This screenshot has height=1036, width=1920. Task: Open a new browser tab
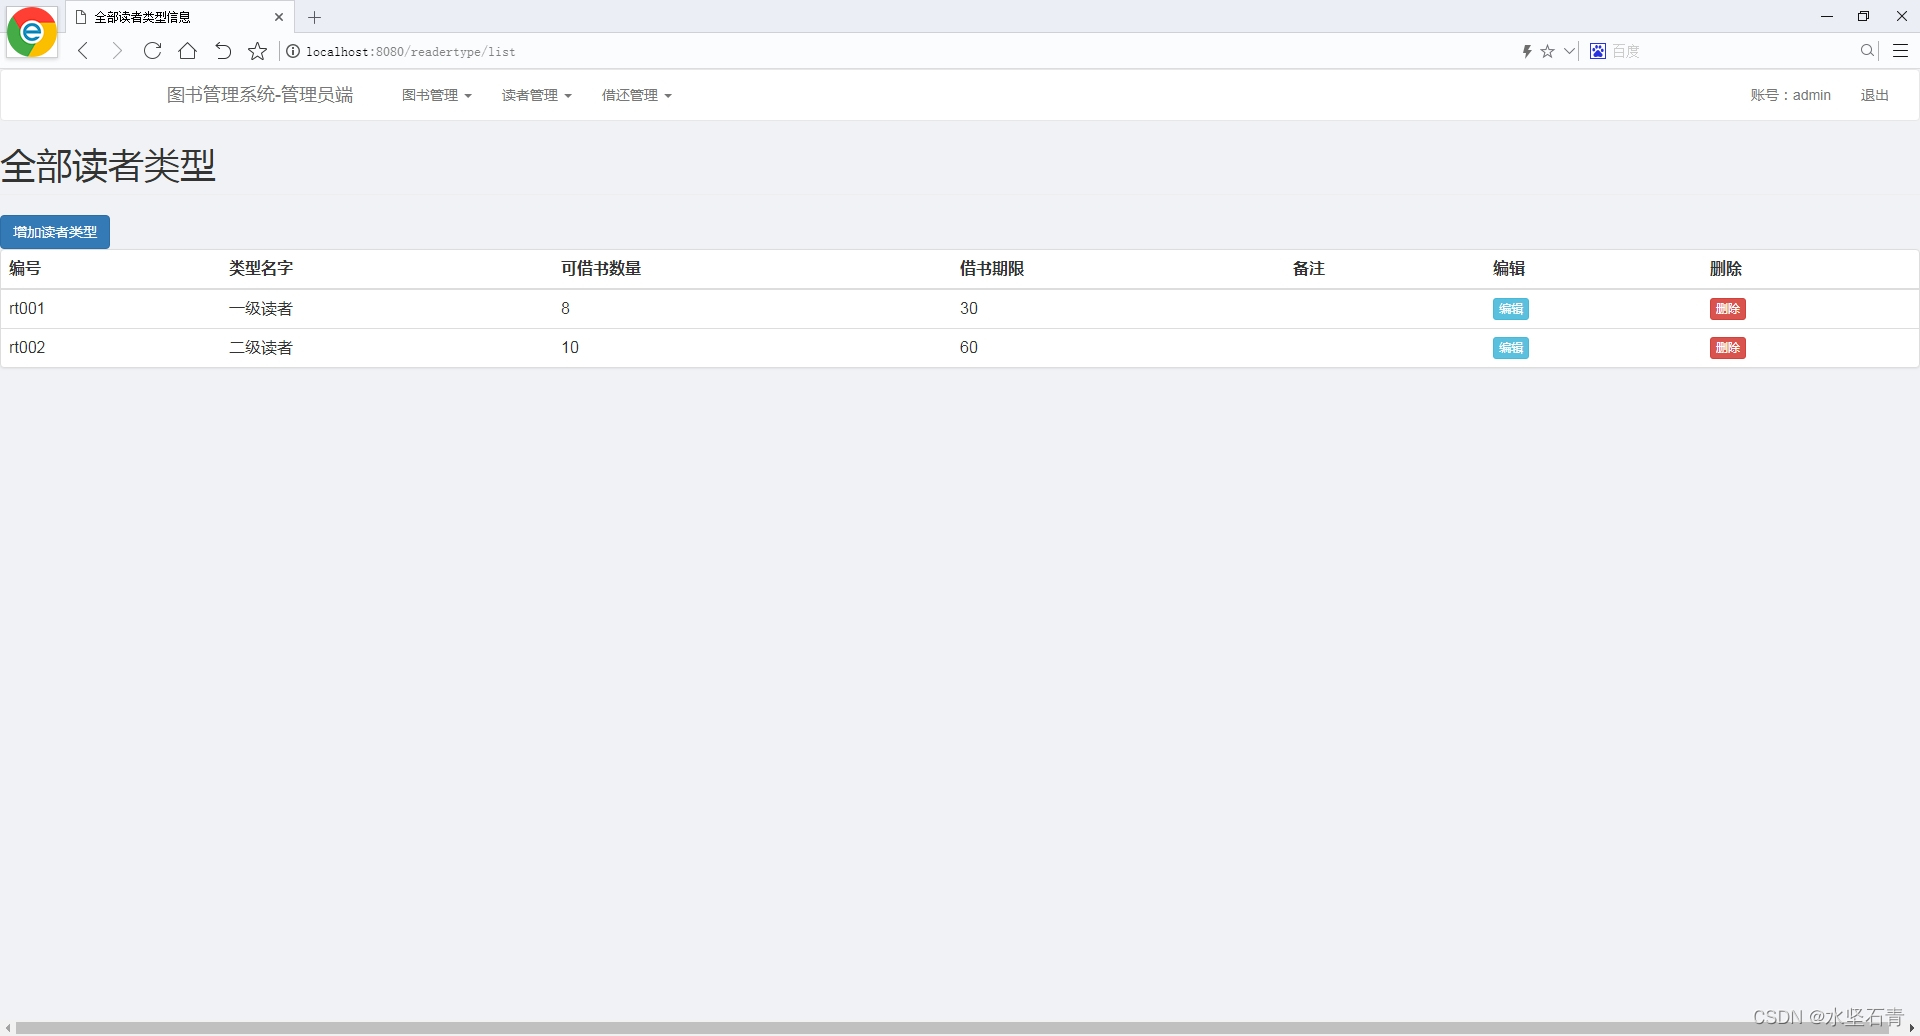pos(315,17)
